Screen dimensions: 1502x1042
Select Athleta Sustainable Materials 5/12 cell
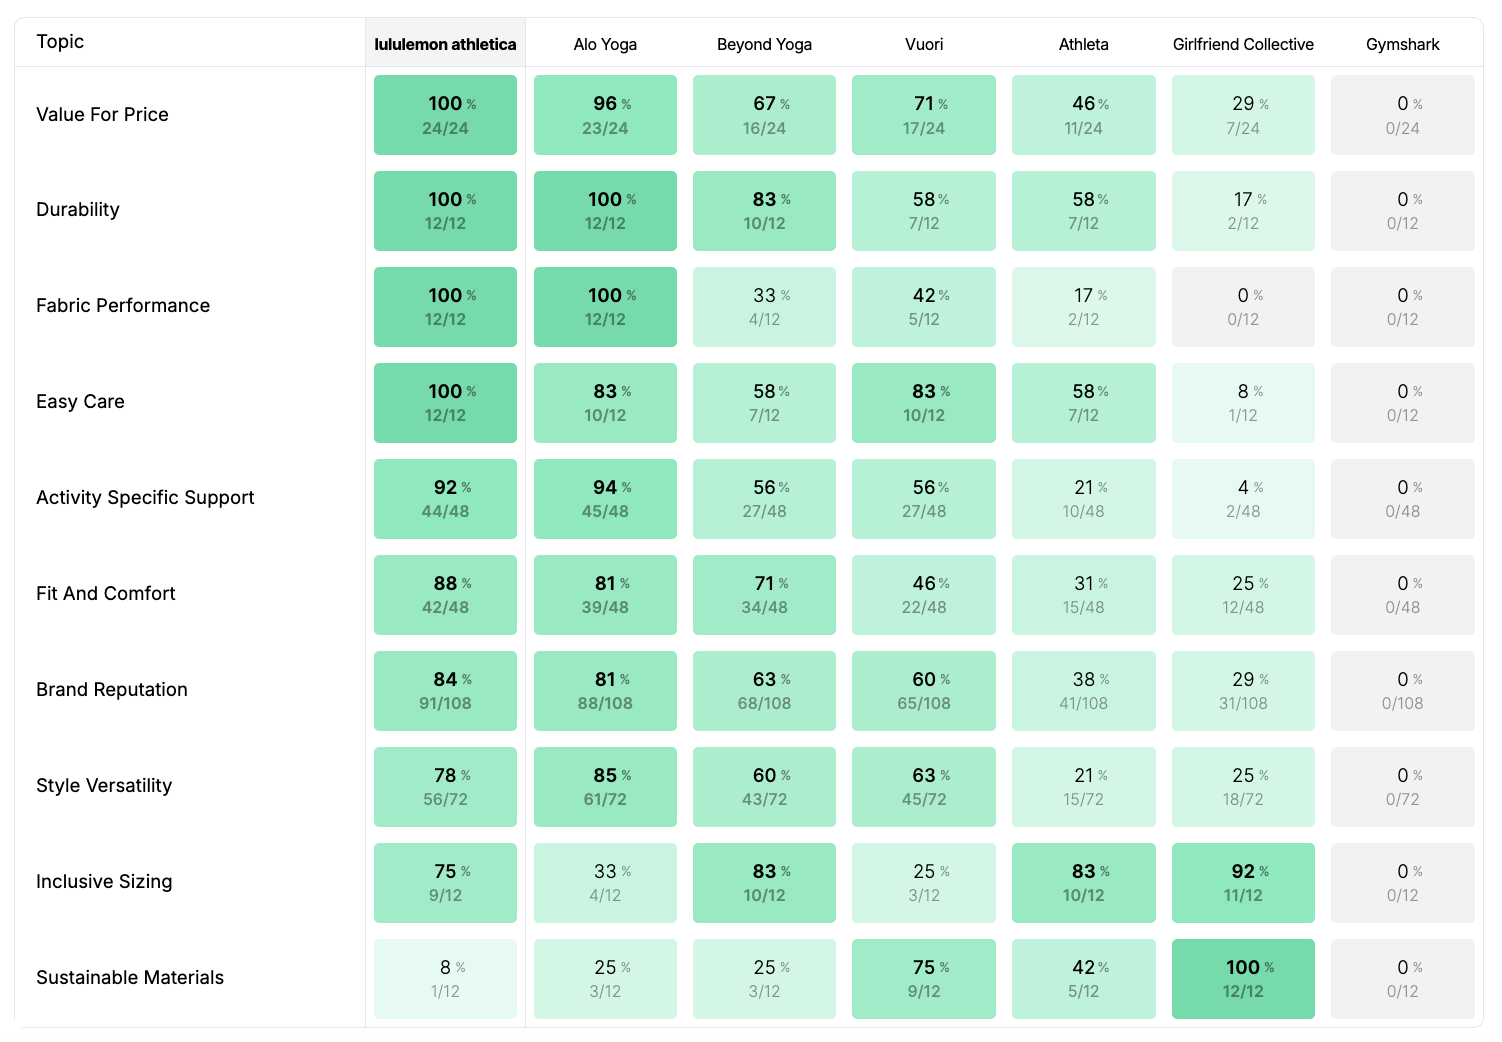pos(1083,979)
